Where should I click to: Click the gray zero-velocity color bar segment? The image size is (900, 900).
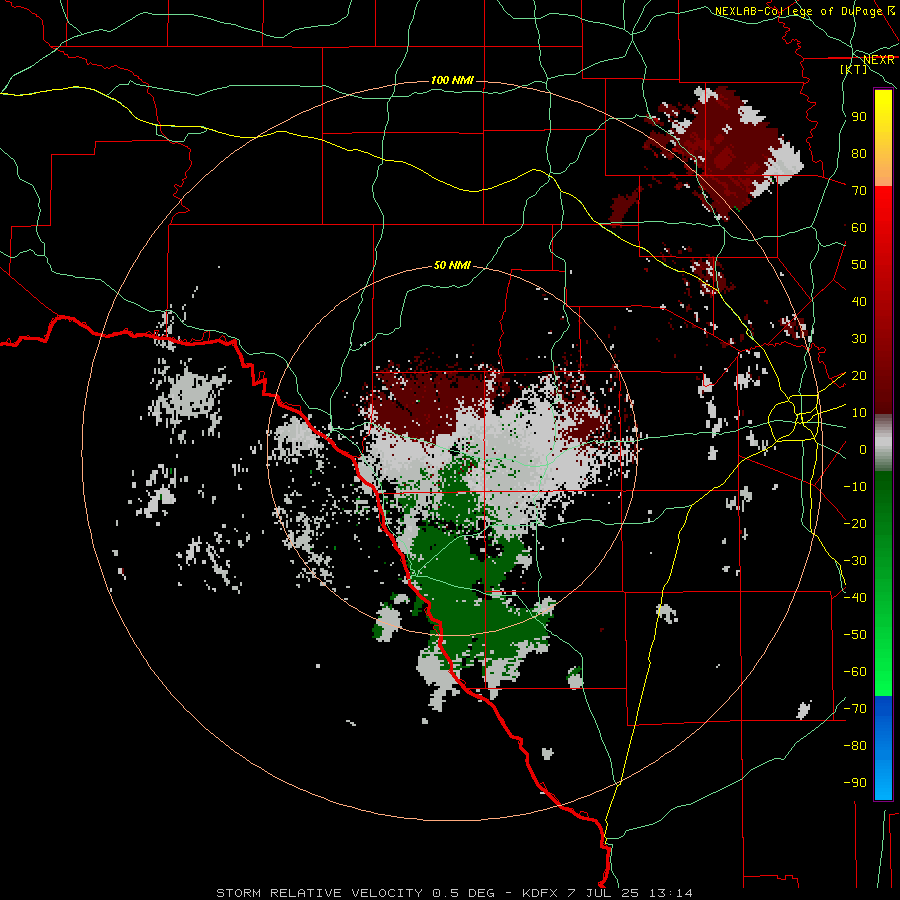point(883,443)
